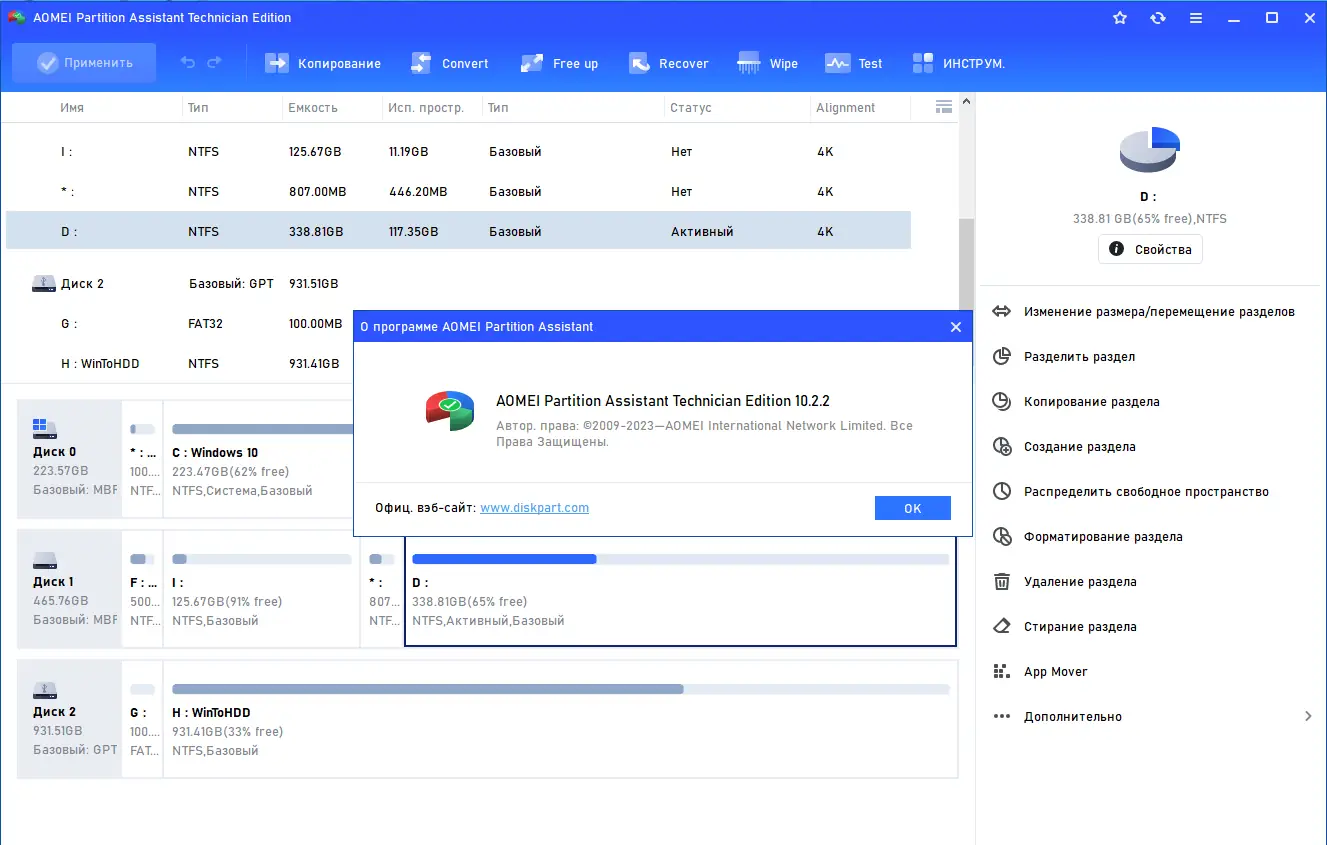Select the 807.00MB partition row in the table
Image resolution: width=1327 pixels, height=845 pixels.
coord(458,192)
